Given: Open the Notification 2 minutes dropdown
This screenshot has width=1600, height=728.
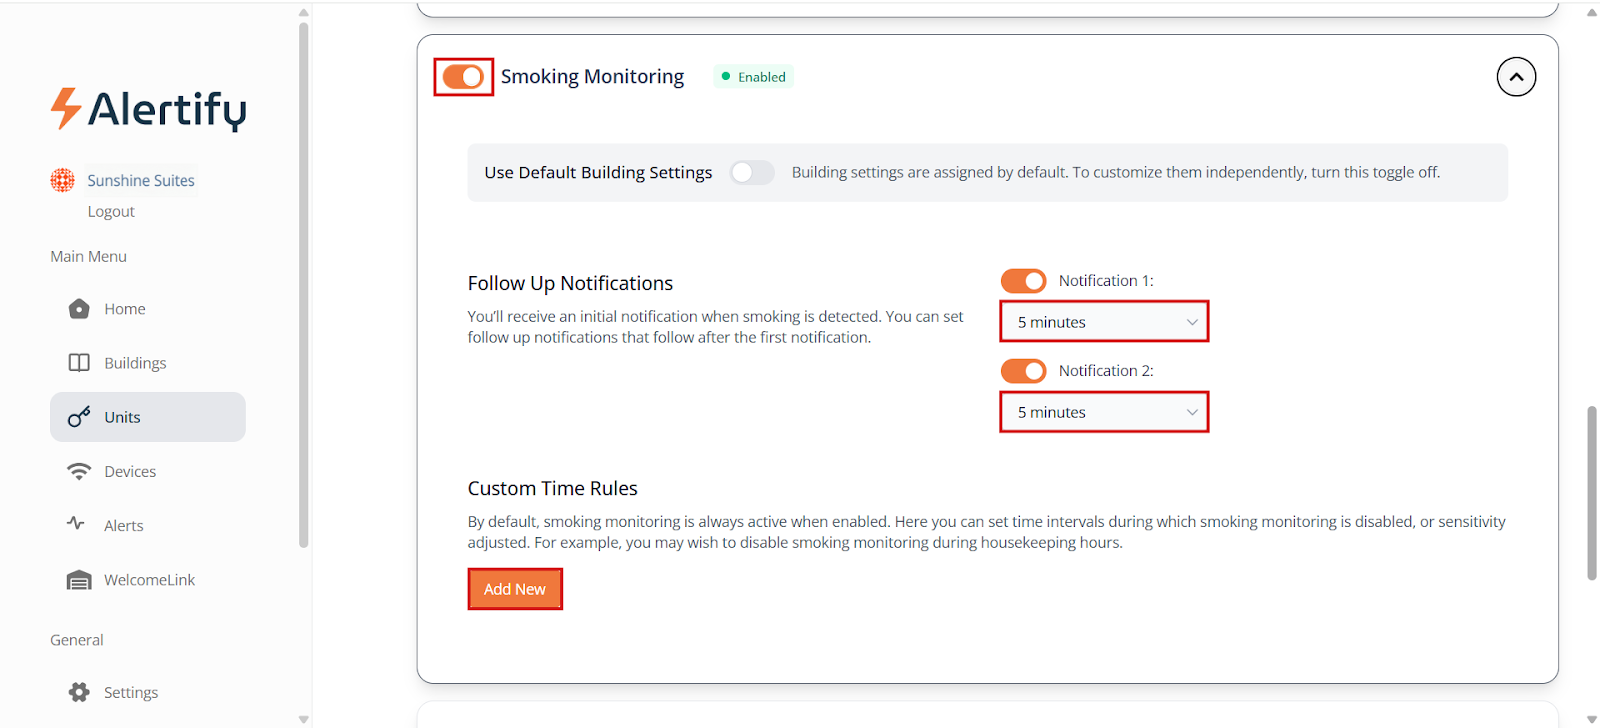Looking at the screenshot, I should click(x=1104, y=412).
